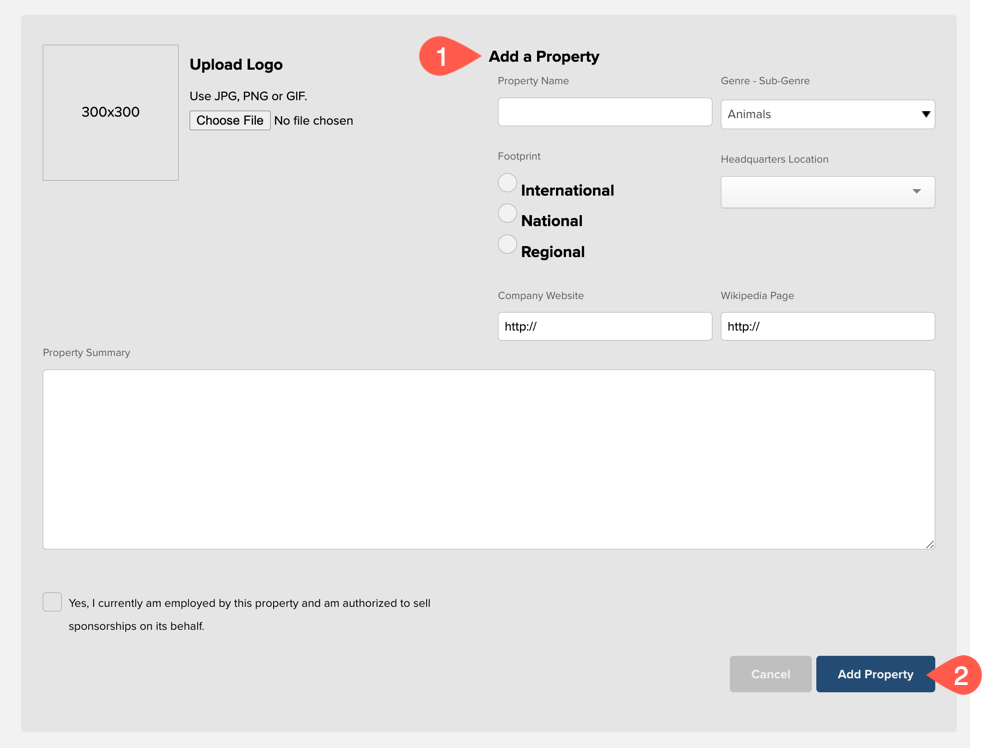Select the International footprint radio button

tap(508, 183)
